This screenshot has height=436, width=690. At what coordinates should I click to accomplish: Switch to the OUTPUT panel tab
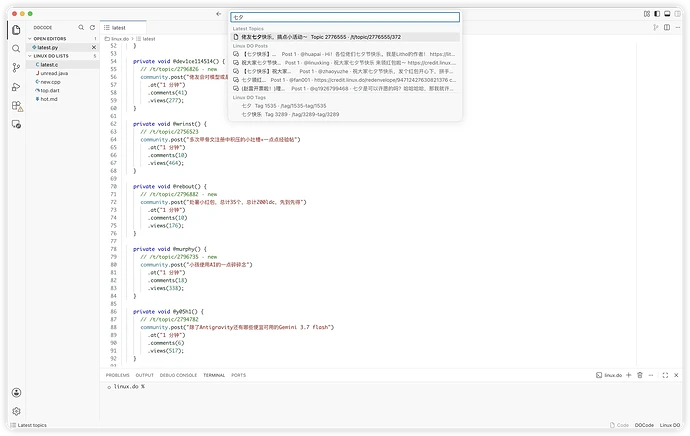pos(144,375)
